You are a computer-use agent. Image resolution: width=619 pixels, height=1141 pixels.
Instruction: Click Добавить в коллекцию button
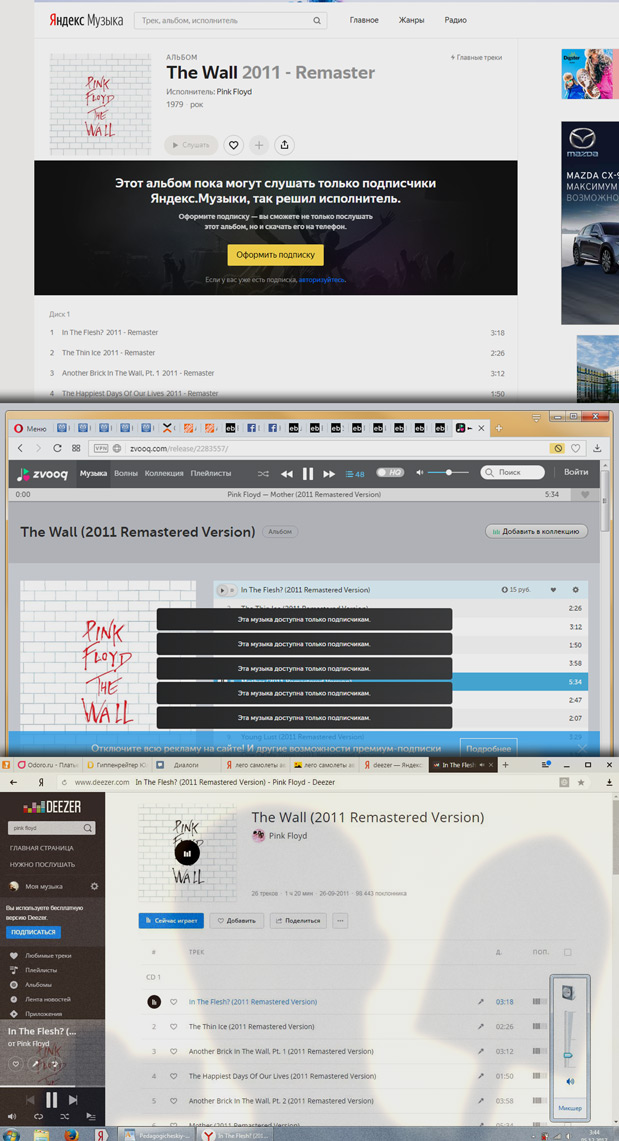tap(537, 532)
